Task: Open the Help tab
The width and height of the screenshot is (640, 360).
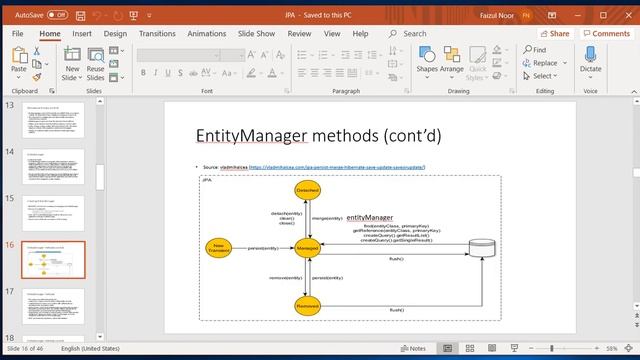Action: point(360,33)
